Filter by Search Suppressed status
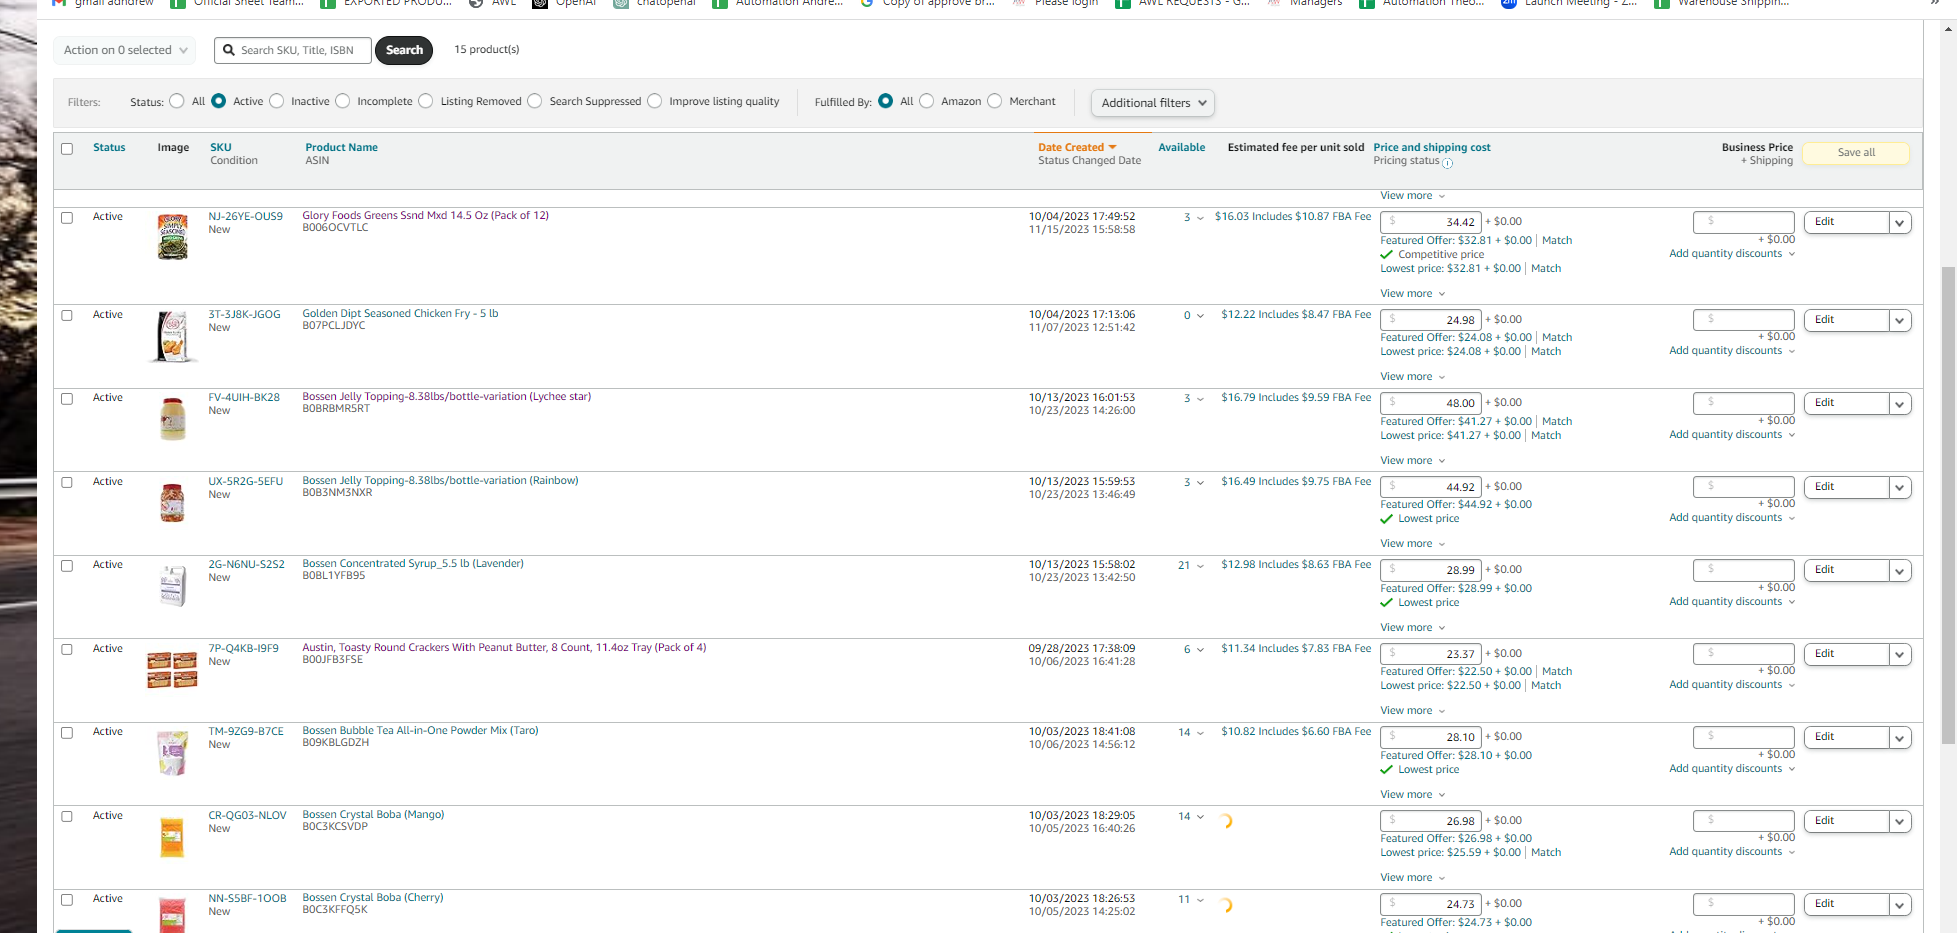 coord(535,101)
